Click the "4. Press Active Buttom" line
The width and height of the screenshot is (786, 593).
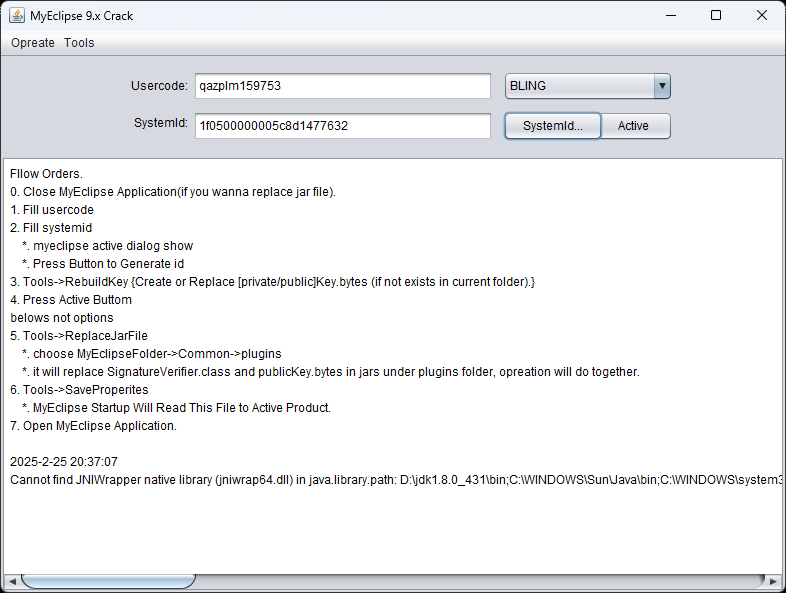click(x=71, y=300)
